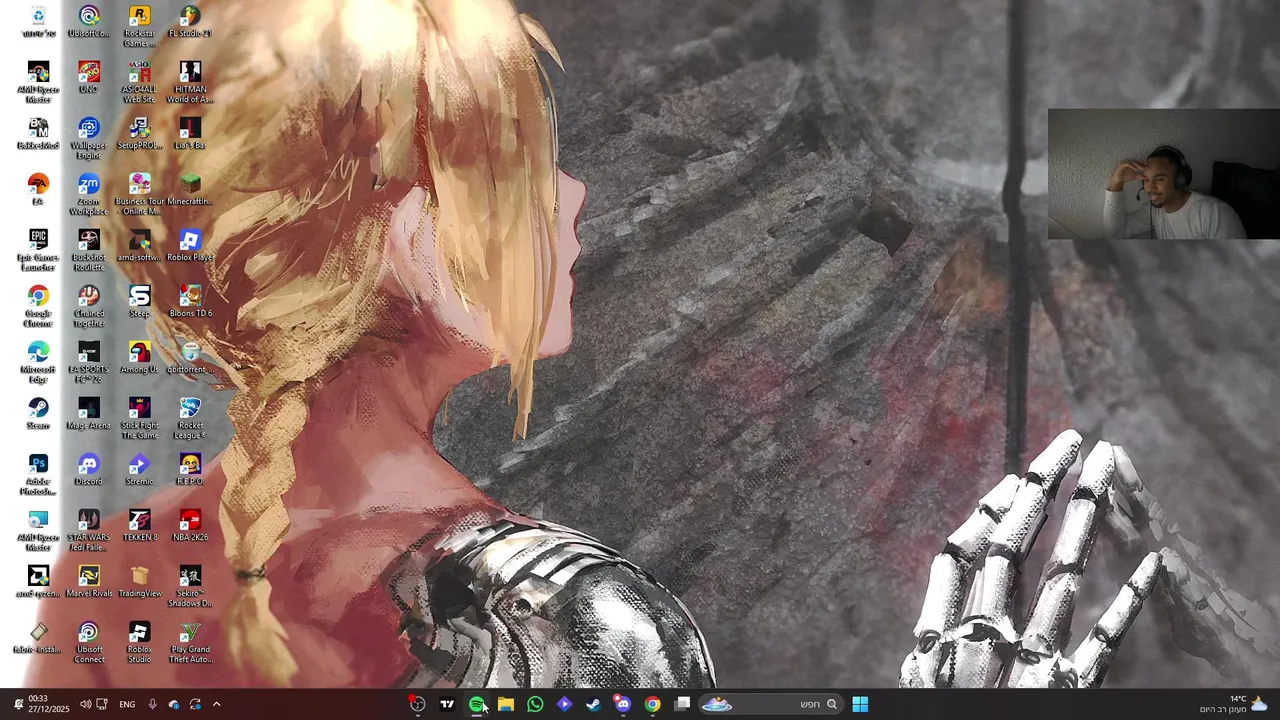Switch the ENG input language indicator

127,704
